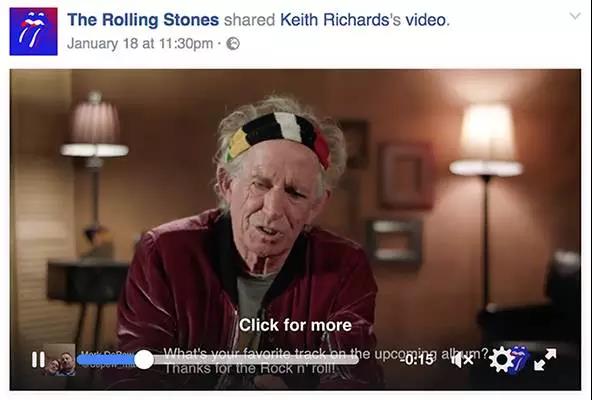
Task: Seek ahead on the unplayed gray progress track
Action: 256,360
